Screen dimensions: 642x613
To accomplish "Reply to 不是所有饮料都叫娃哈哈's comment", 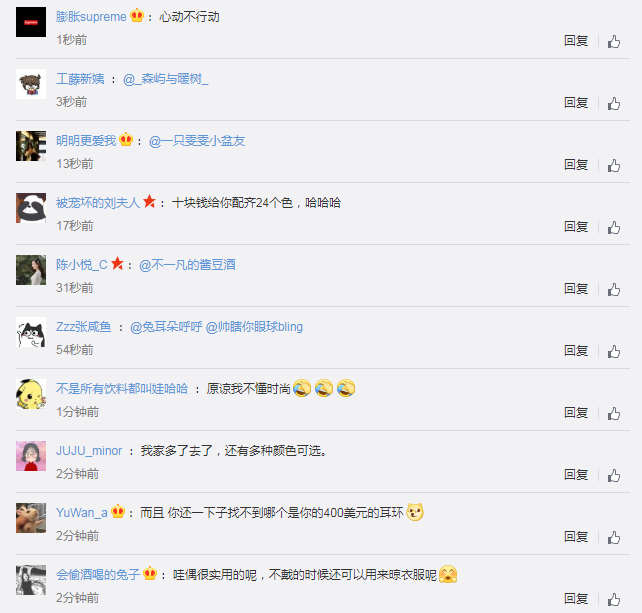I will pos(576,413).
